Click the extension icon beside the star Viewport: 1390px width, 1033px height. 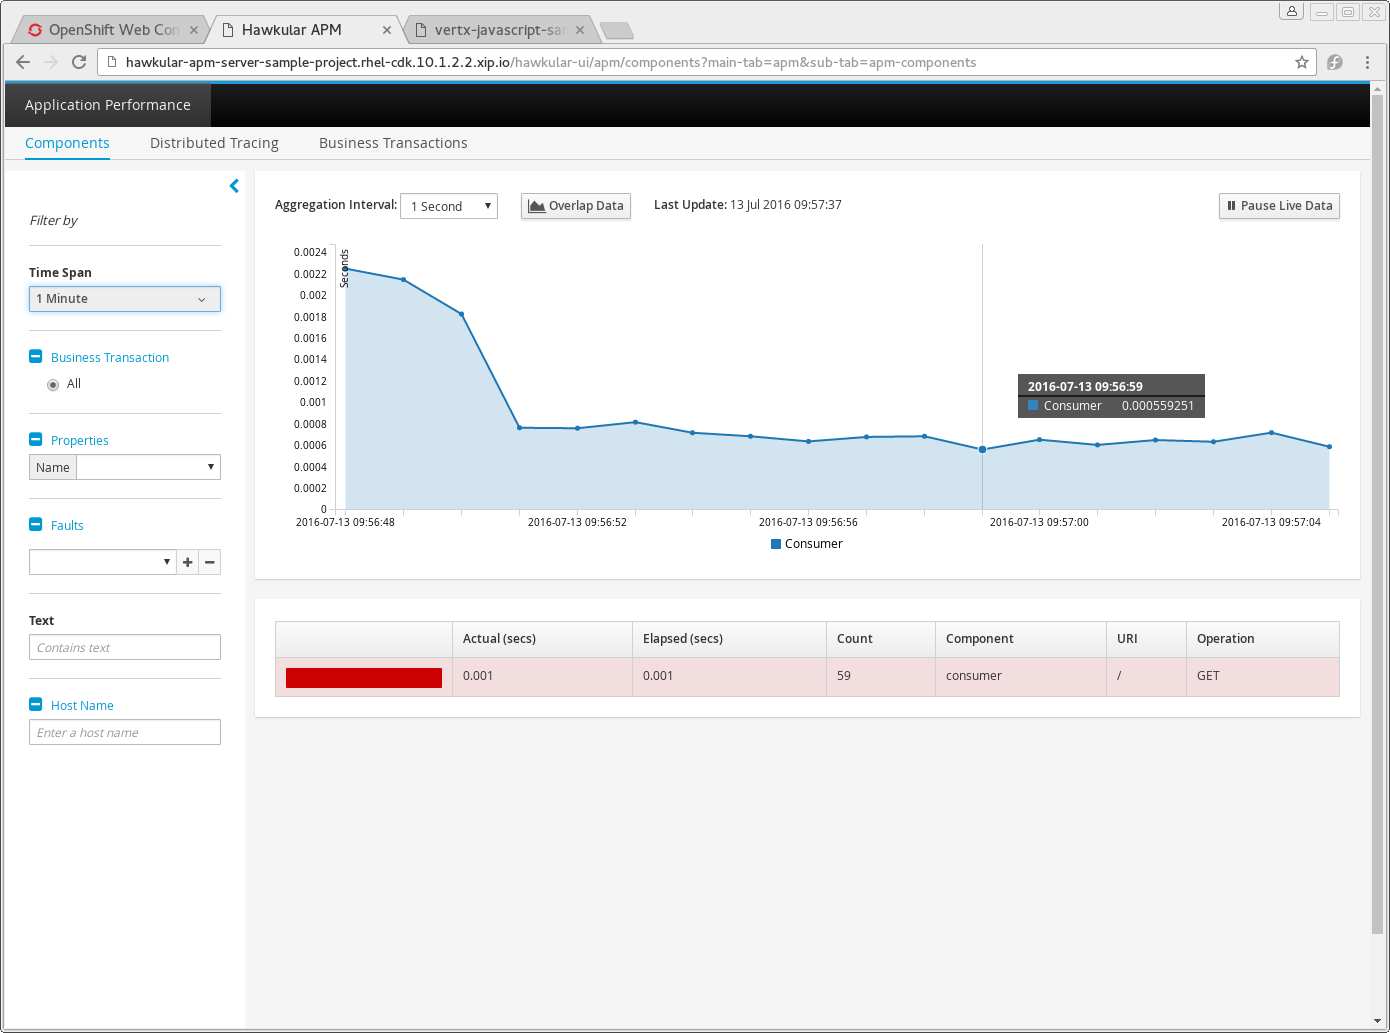(1335, 62)
